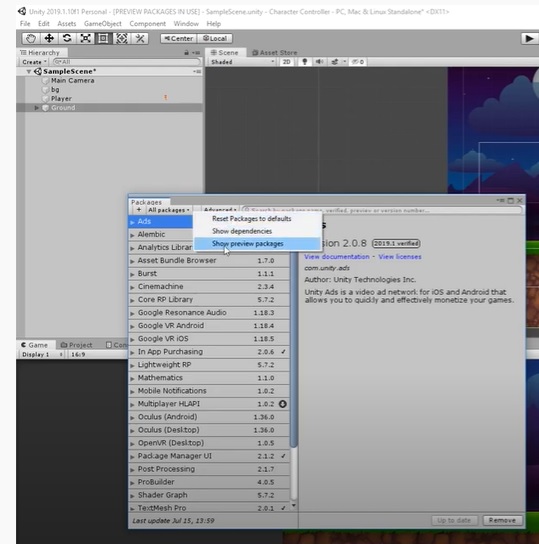Select the Scale tool
Viewport: 539px width, 544px height.
point(85,39)
